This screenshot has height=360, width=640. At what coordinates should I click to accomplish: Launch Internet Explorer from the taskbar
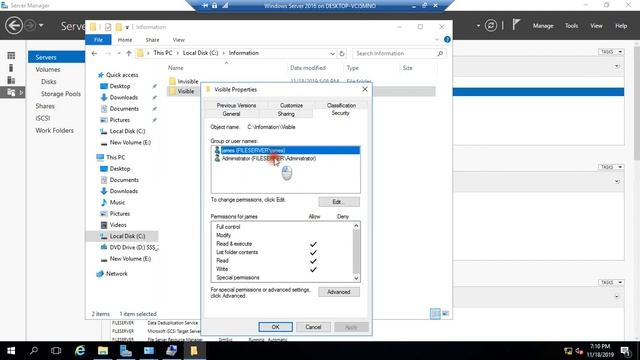coord(80,351)
